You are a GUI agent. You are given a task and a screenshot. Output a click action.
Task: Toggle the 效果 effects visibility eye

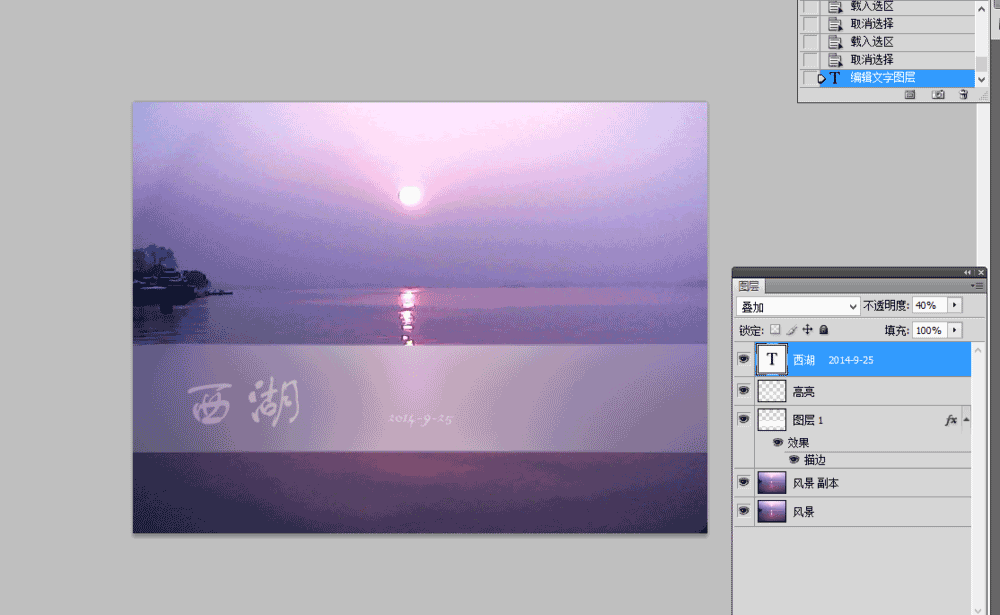coord(778,442)
